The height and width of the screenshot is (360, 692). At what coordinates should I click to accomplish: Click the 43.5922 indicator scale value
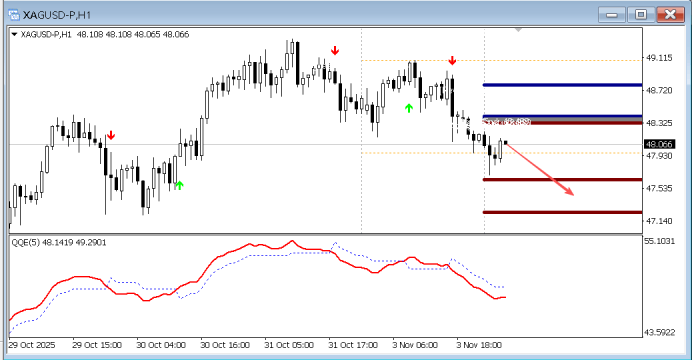659,332
